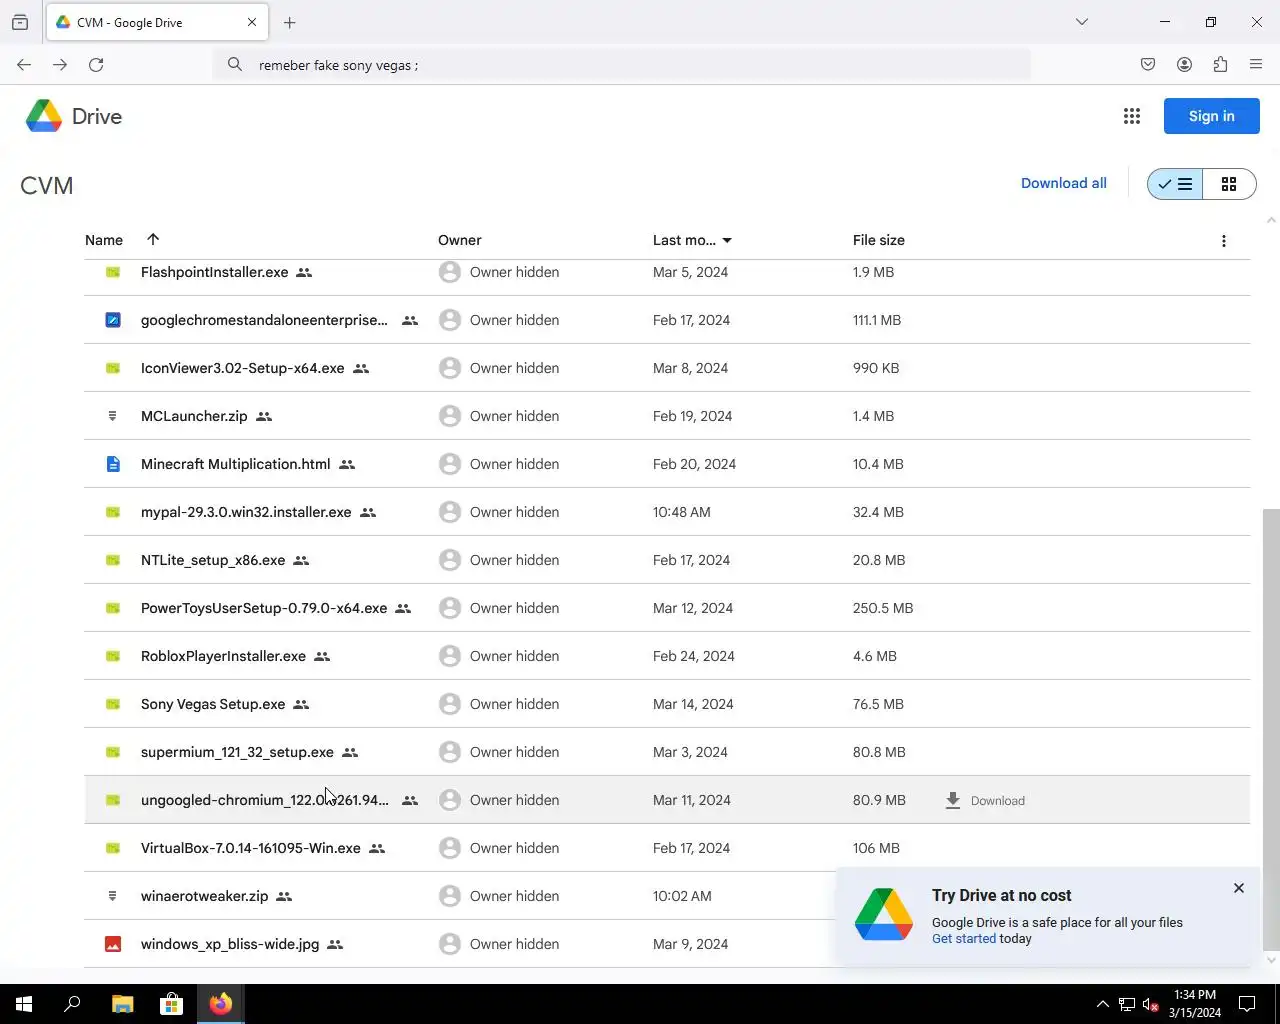Click the shared icon beside Sony Vegas Setup.exe
1280x1024 pixels.
tap(301, 704)
